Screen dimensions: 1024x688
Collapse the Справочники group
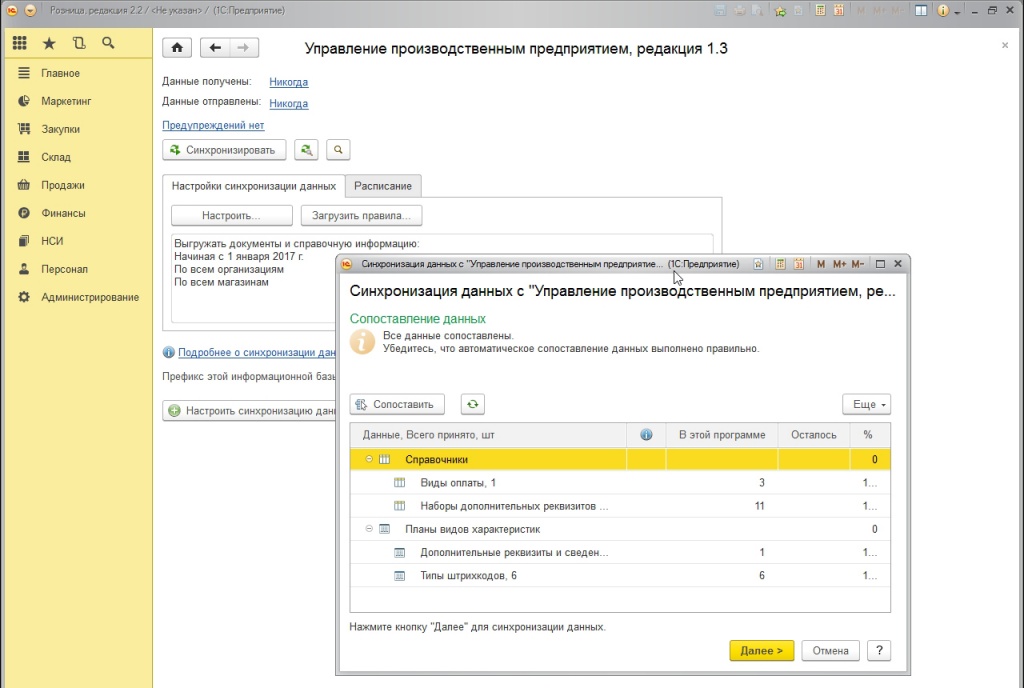coord(369,459)
